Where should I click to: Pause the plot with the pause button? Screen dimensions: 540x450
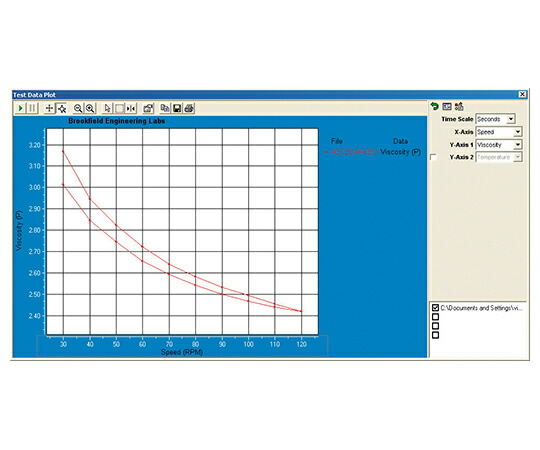click(x=32, y=108)
